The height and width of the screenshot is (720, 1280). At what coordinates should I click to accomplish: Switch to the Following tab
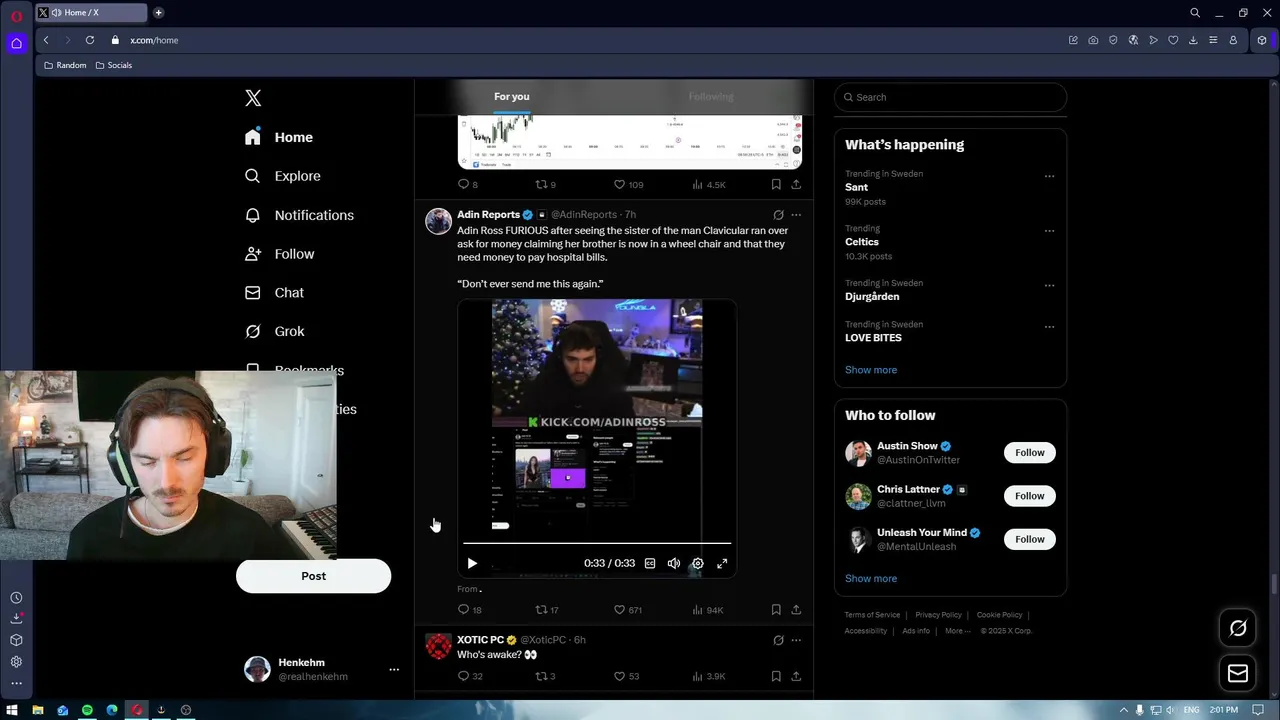(711, 97)
